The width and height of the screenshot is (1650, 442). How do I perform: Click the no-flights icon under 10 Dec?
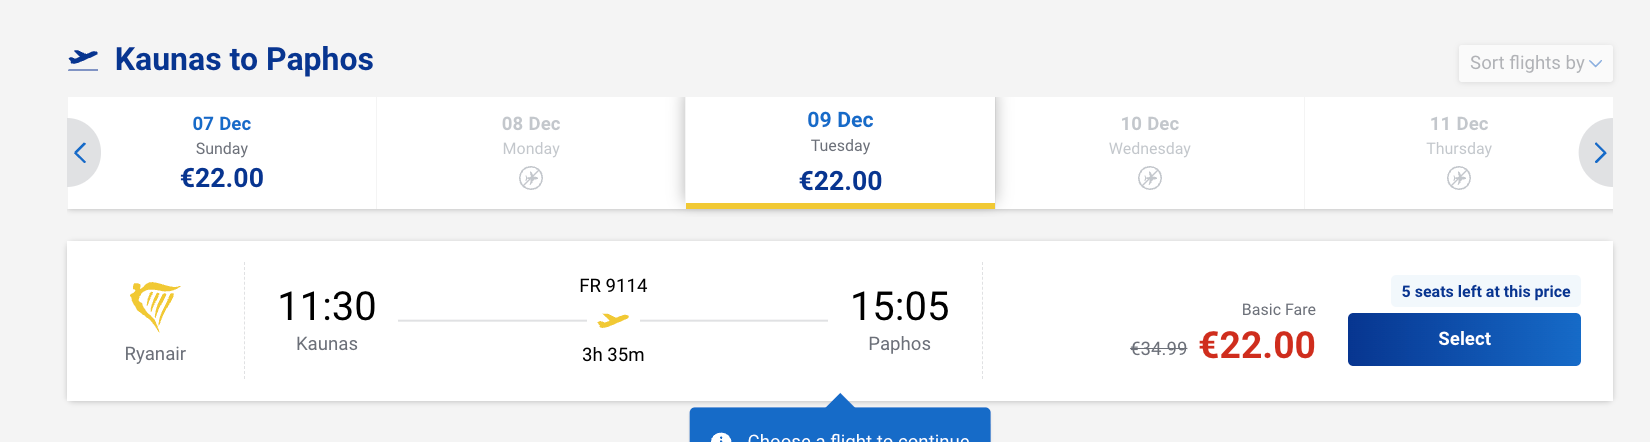(x=1150, y=178)
